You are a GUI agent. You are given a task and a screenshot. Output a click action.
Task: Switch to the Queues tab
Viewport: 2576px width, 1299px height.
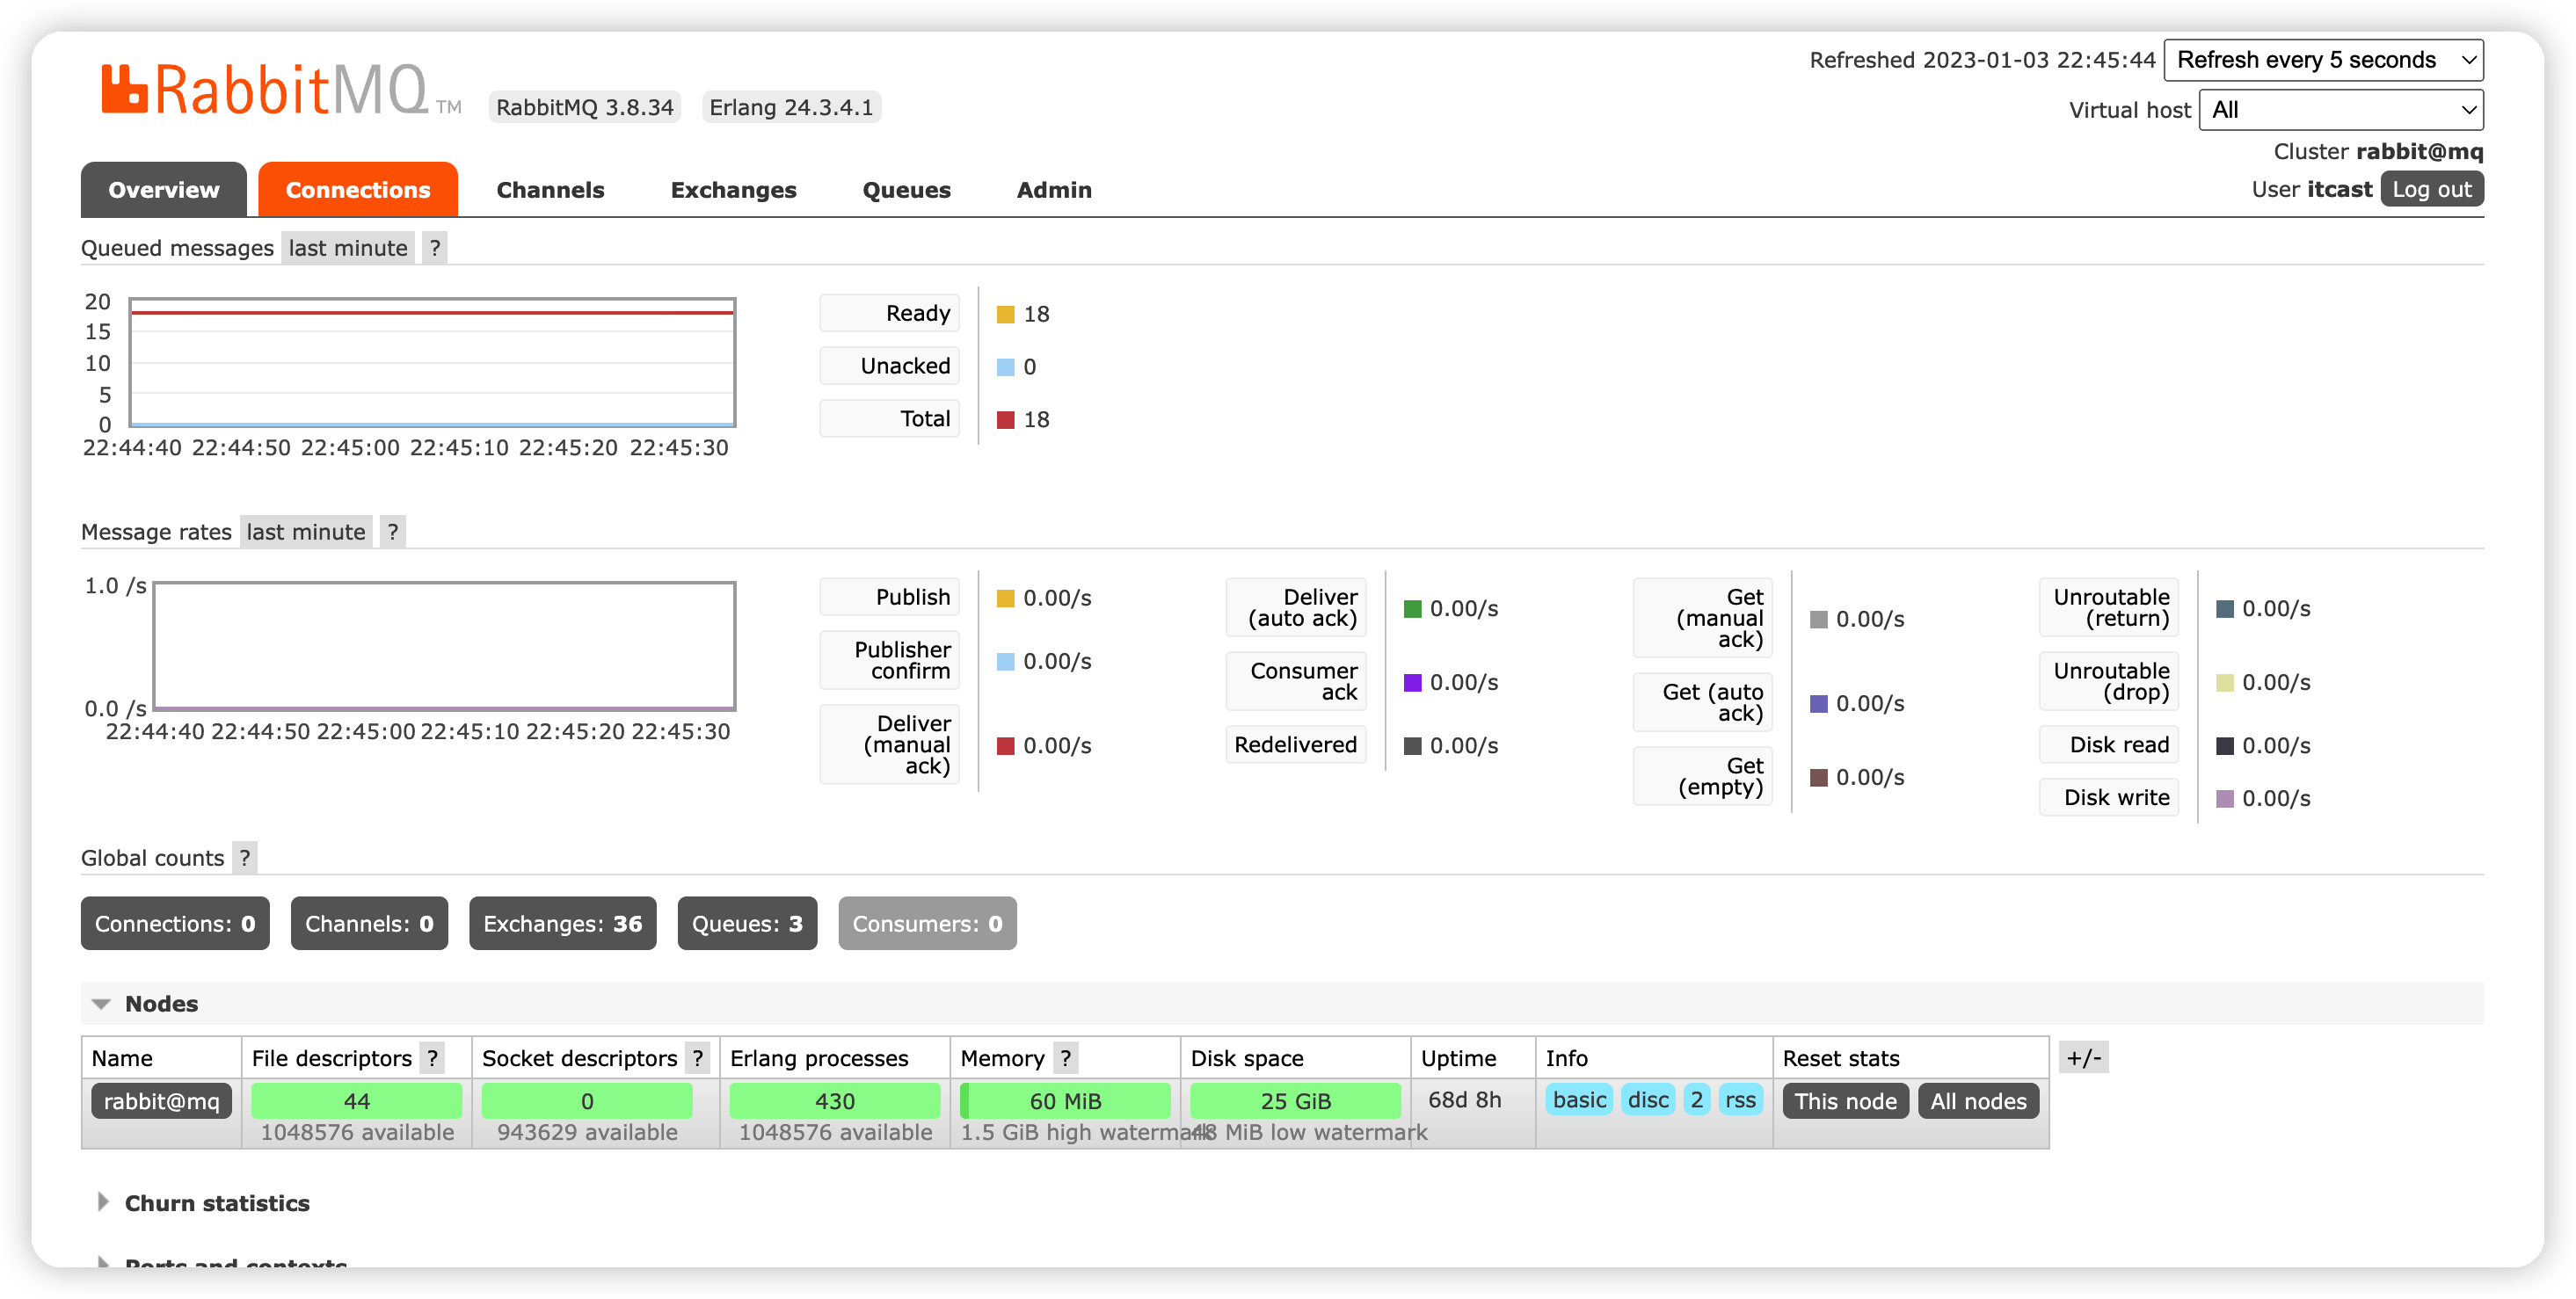(906, 190)
